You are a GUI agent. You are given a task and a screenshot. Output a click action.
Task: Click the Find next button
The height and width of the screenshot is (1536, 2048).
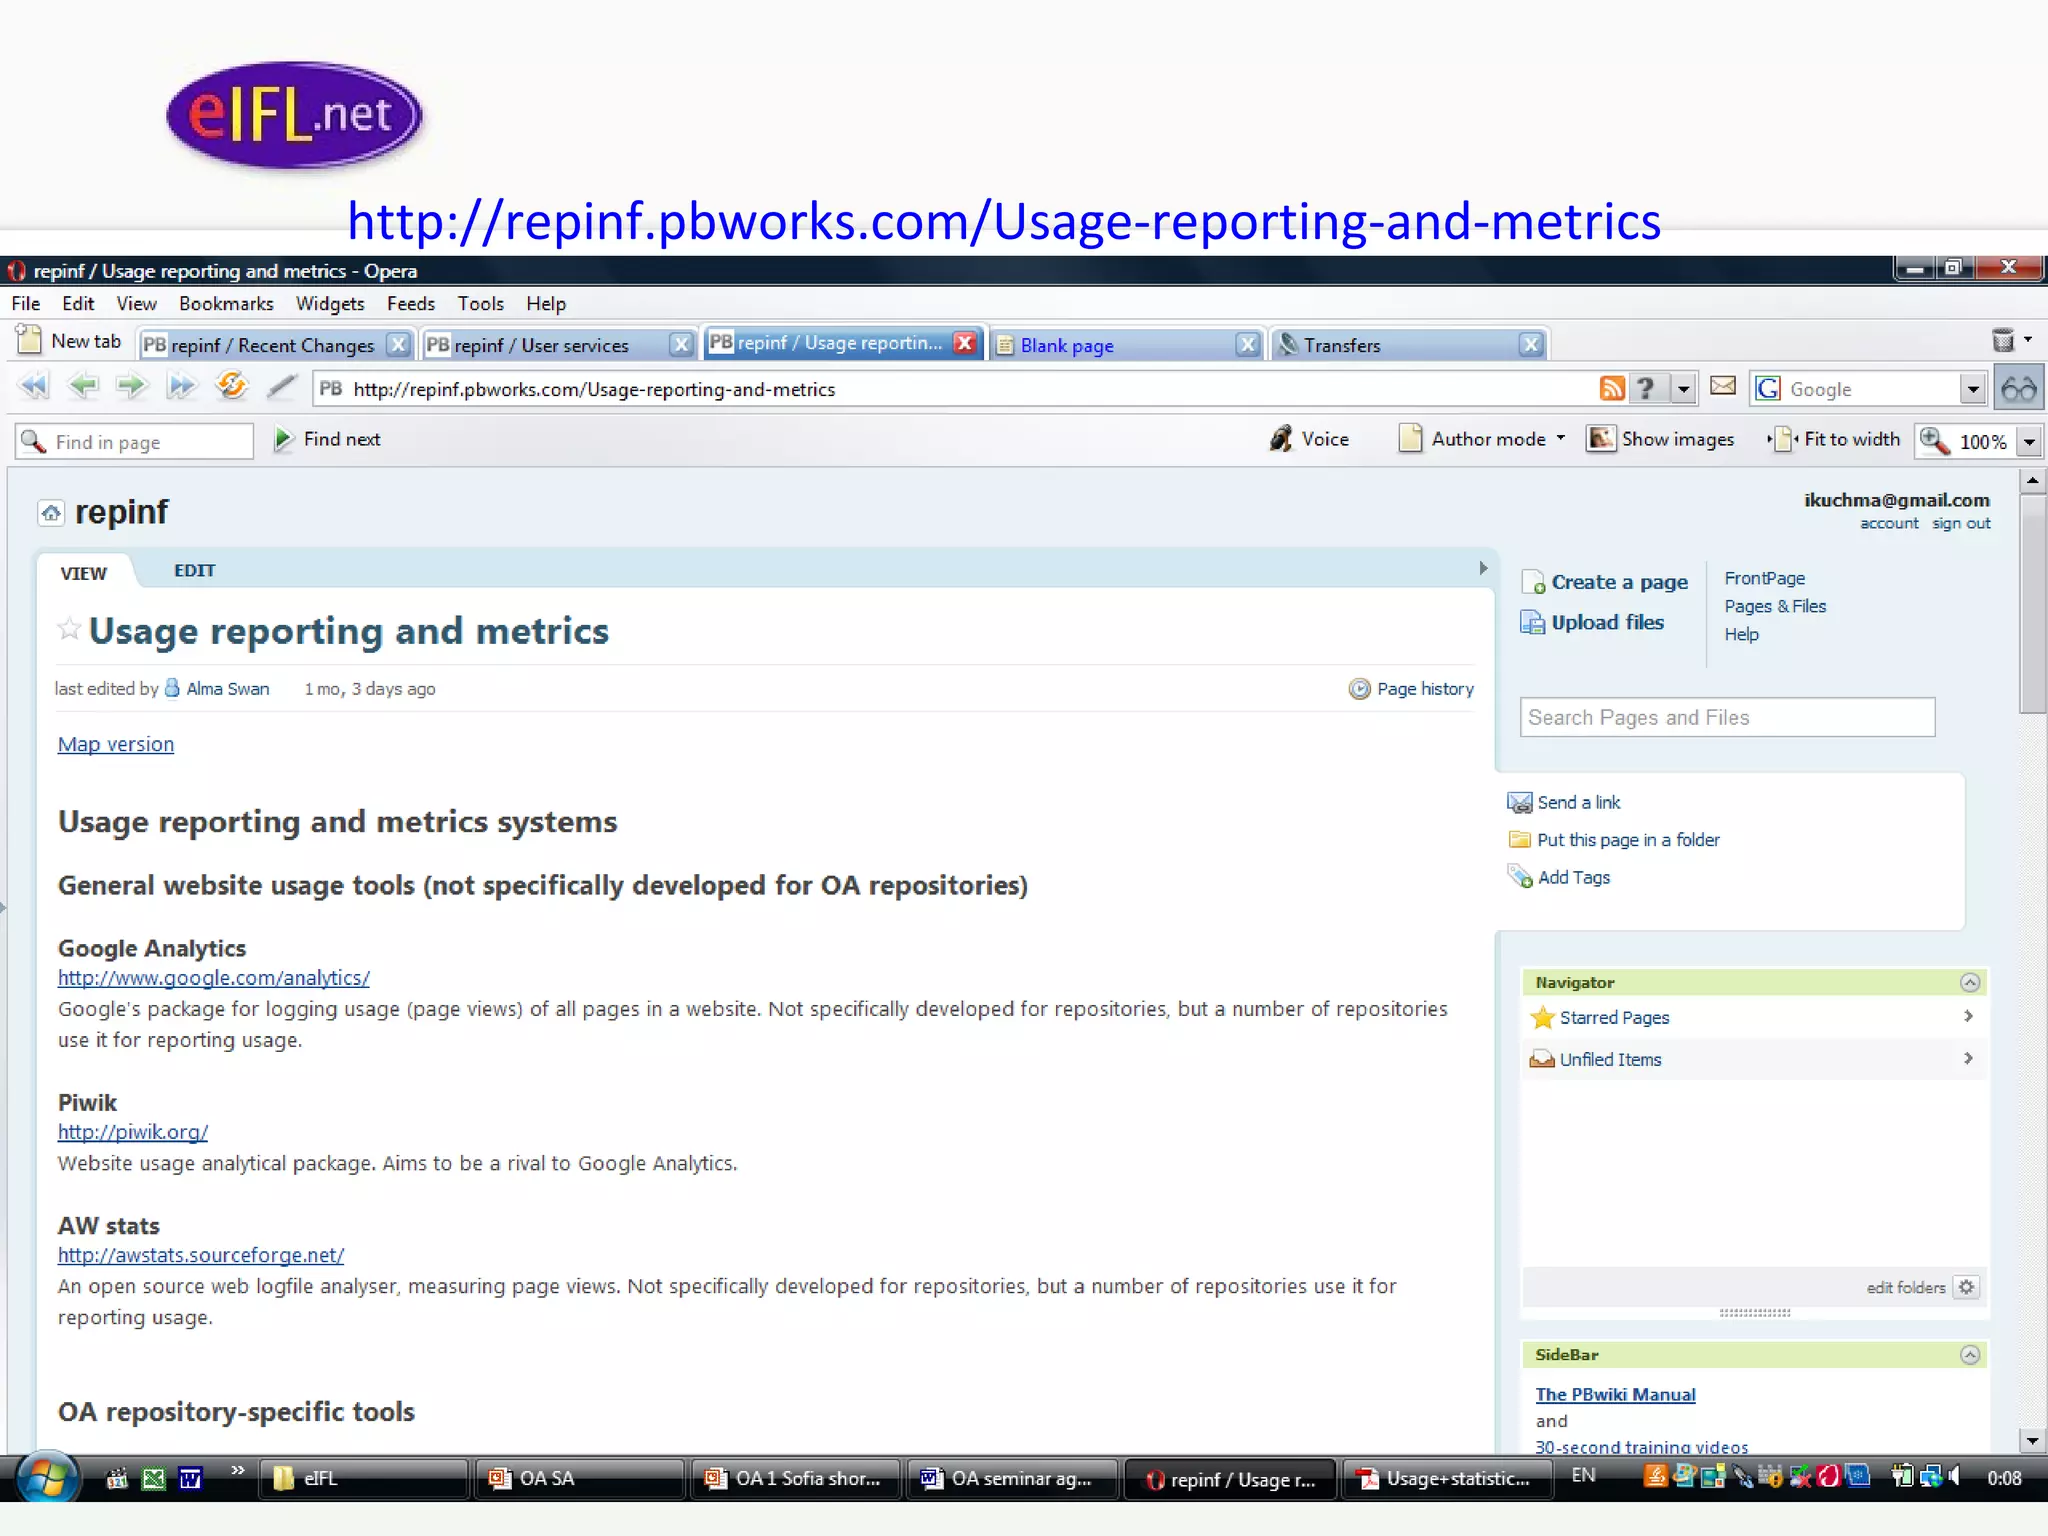pyautogui.click(x=328, y=439)
